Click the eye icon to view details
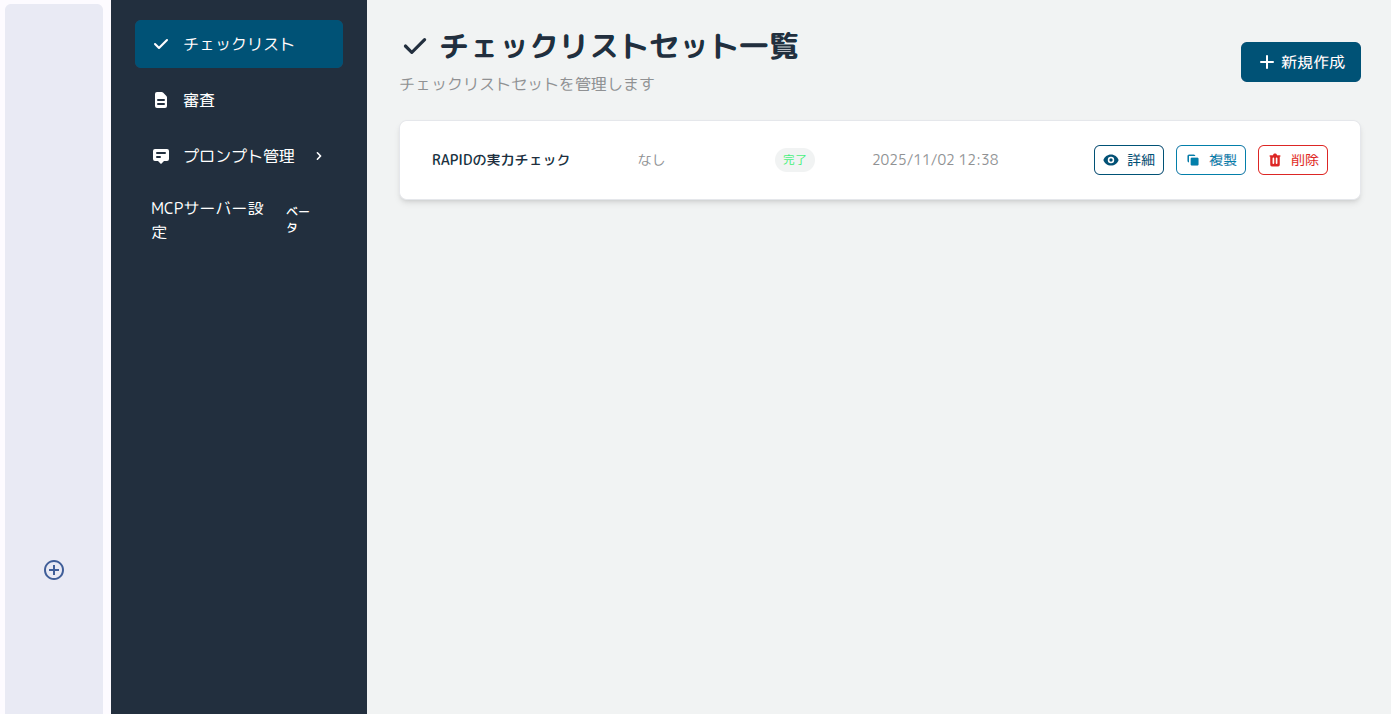This screenshot has height=714, width=1391. [x=1110, y=160]
